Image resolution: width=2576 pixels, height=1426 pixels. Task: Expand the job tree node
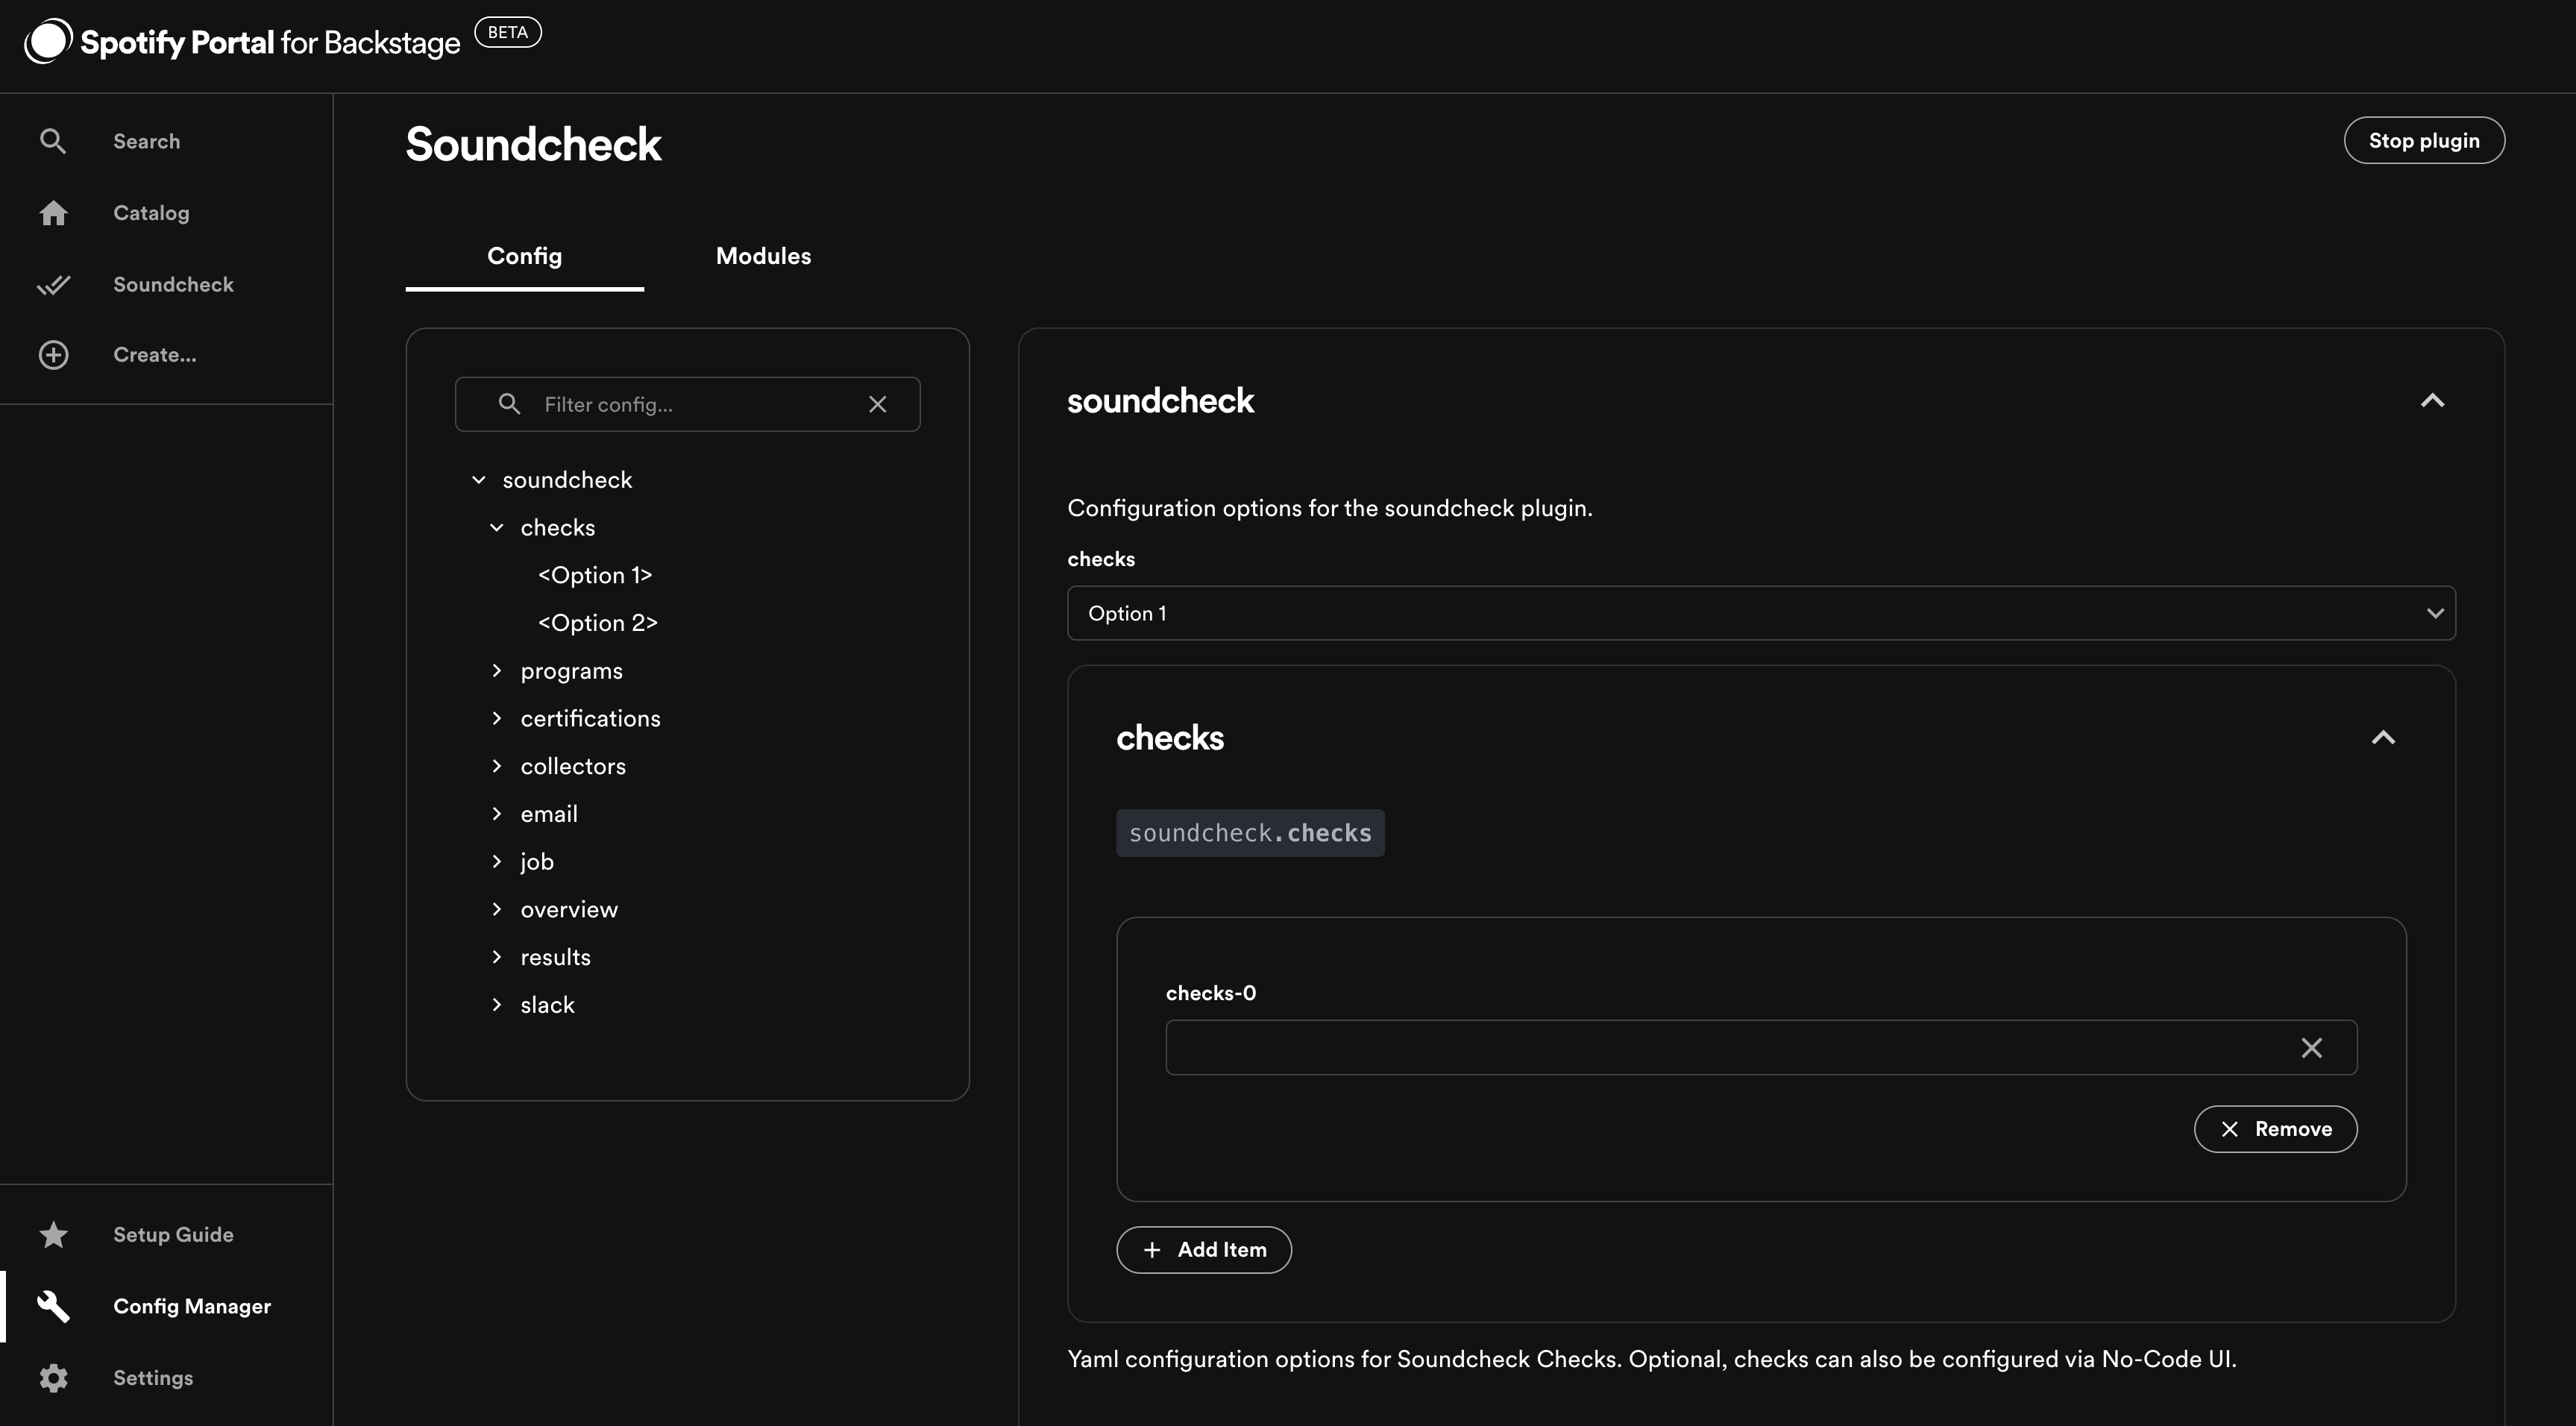(x=497, y=861)
